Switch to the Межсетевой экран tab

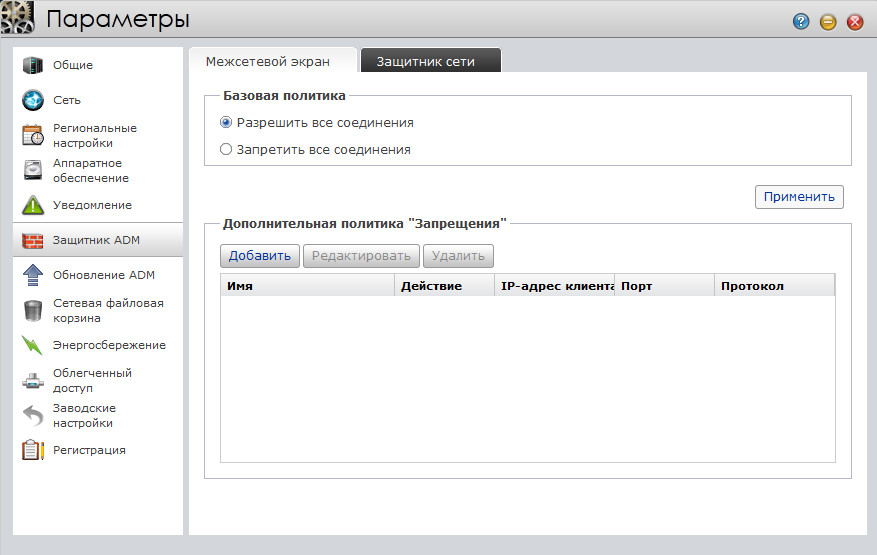(267, 62)
